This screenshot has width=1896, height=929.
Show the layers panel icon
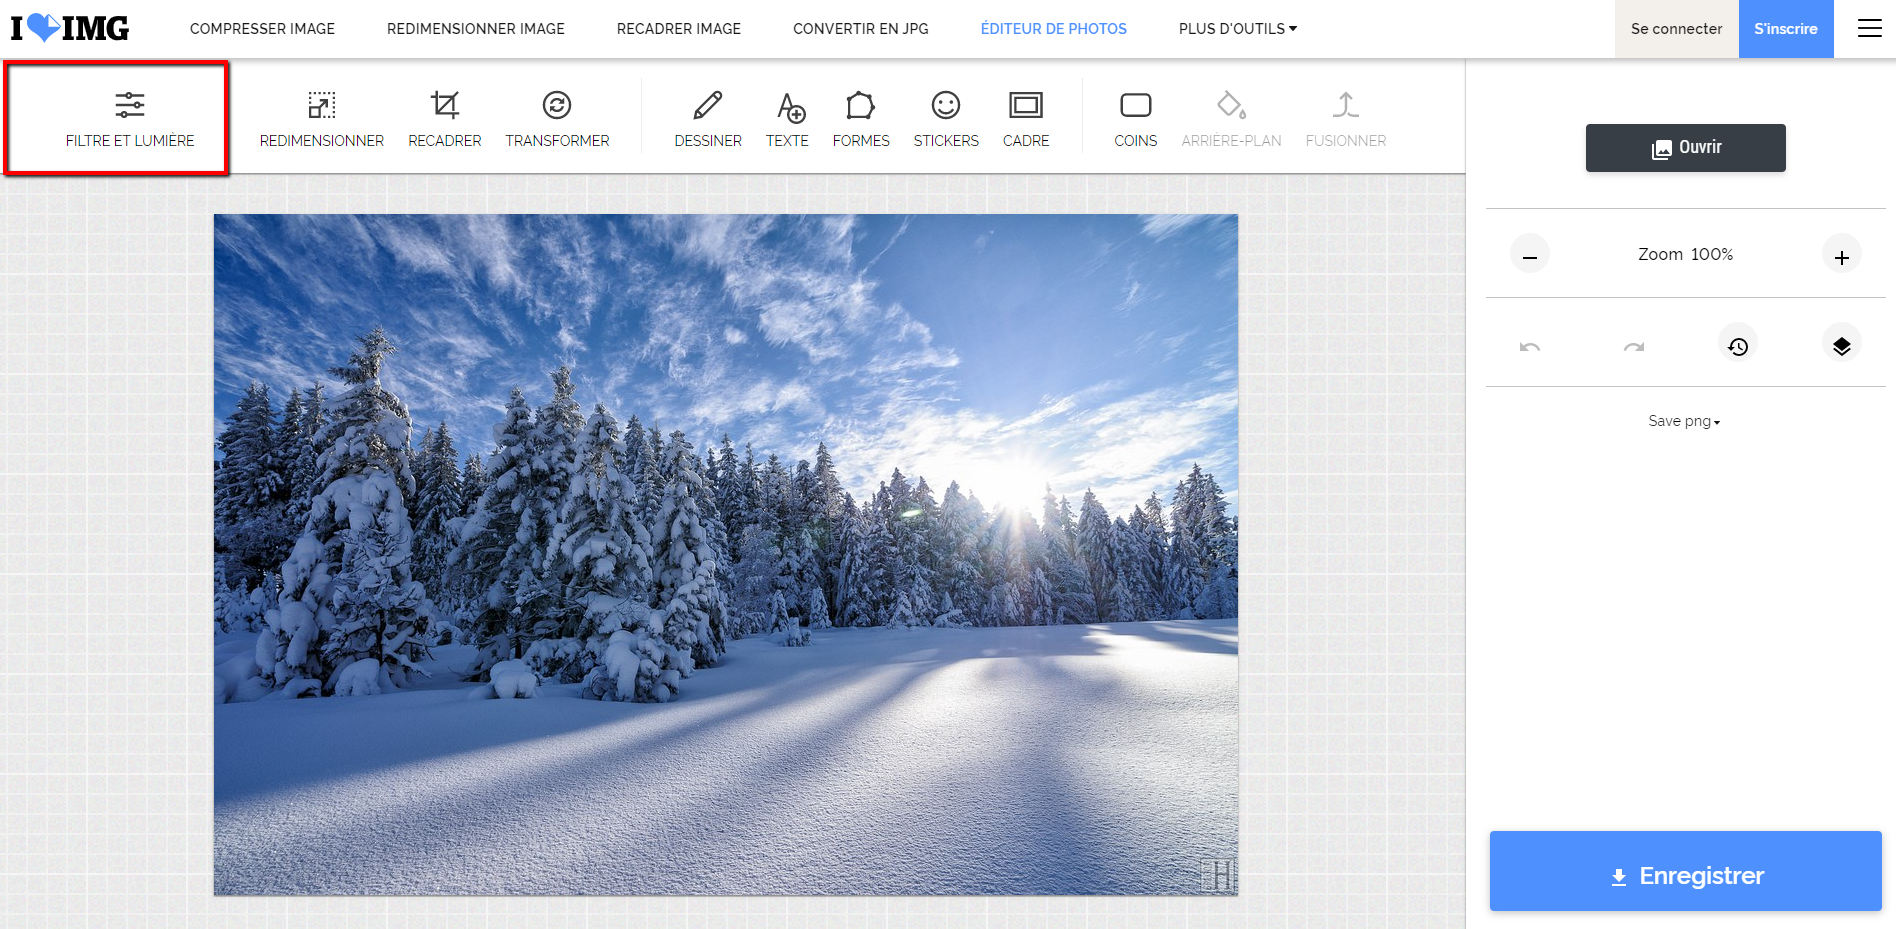pos(1841,346)
